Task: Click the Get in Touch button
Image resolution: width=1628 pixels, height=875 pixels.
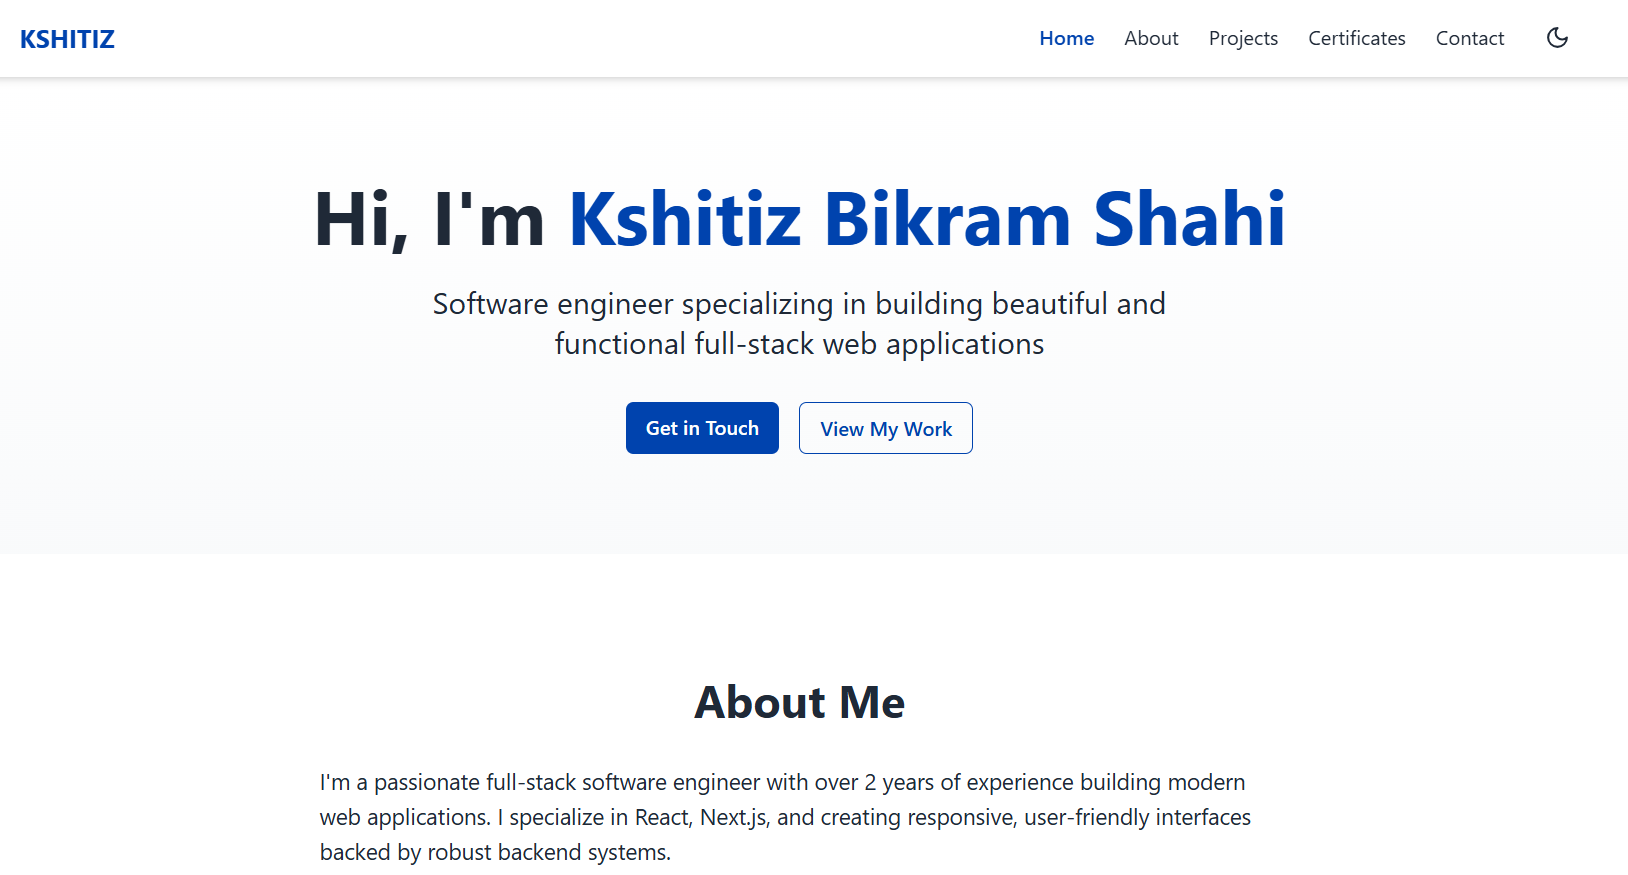Action: (x=702, y=428)
